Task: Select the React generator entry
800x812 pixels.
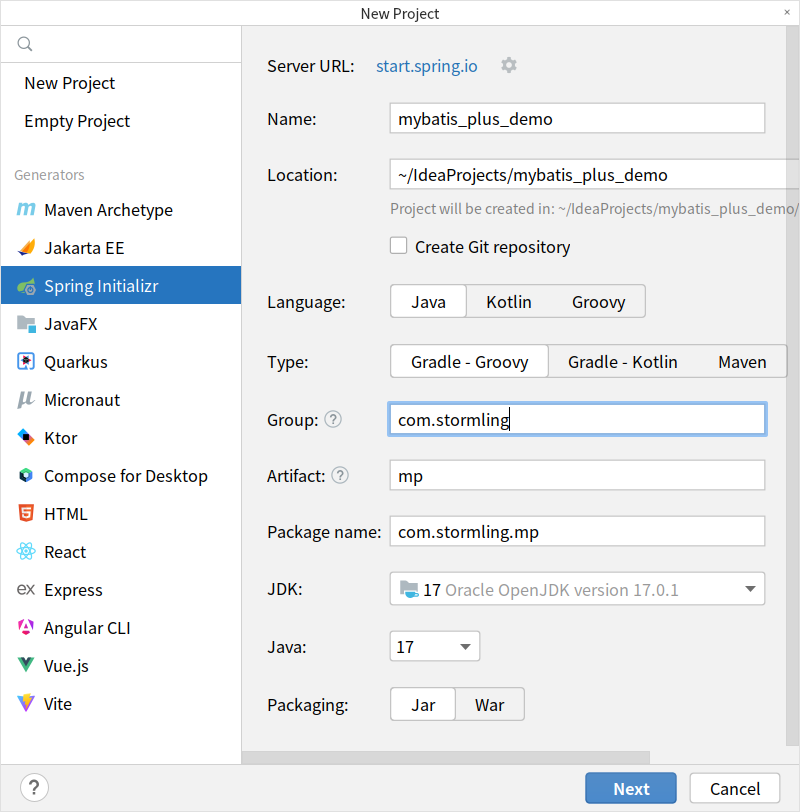Action: click(121, 552)
